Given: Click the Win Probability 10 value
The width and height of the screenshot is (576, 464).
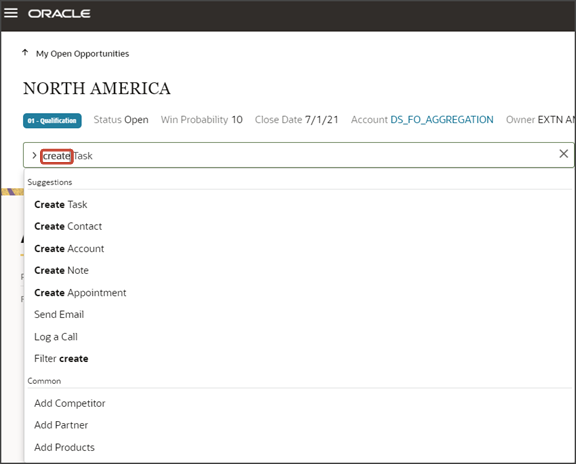Looking at the screenshot, I should point(201,120).
